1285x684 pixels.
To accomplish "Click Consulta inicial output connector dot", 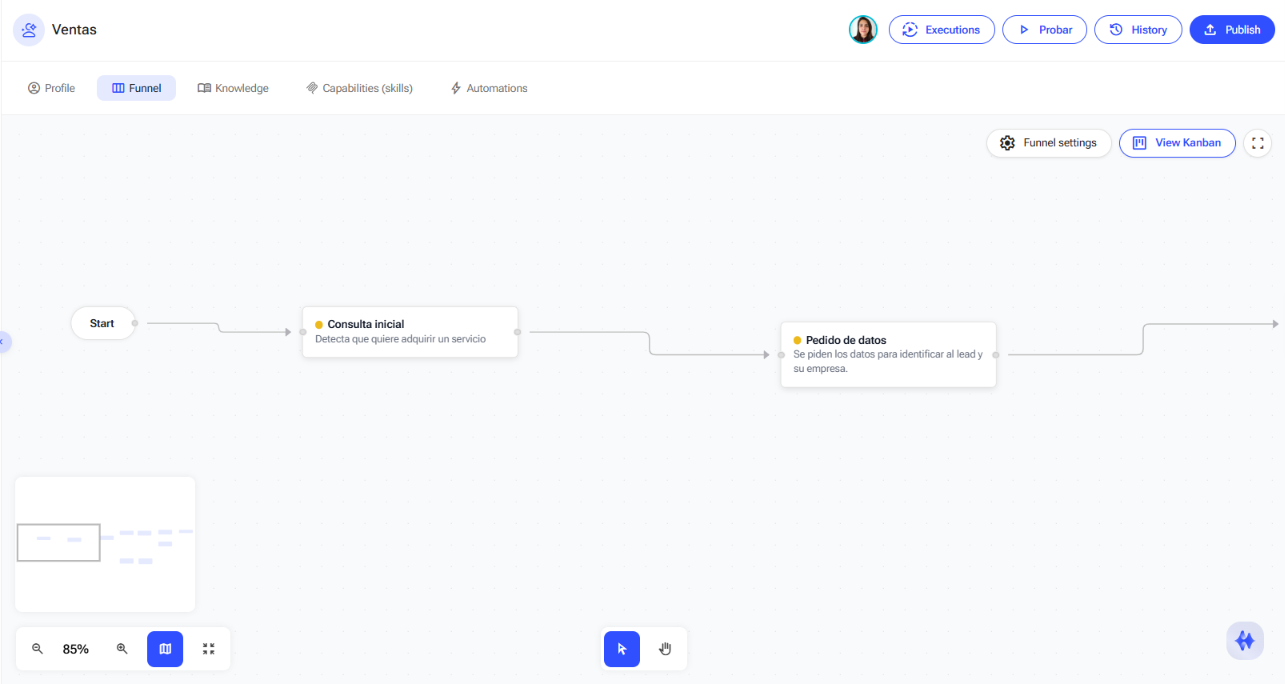I will (x=517, y=332).
